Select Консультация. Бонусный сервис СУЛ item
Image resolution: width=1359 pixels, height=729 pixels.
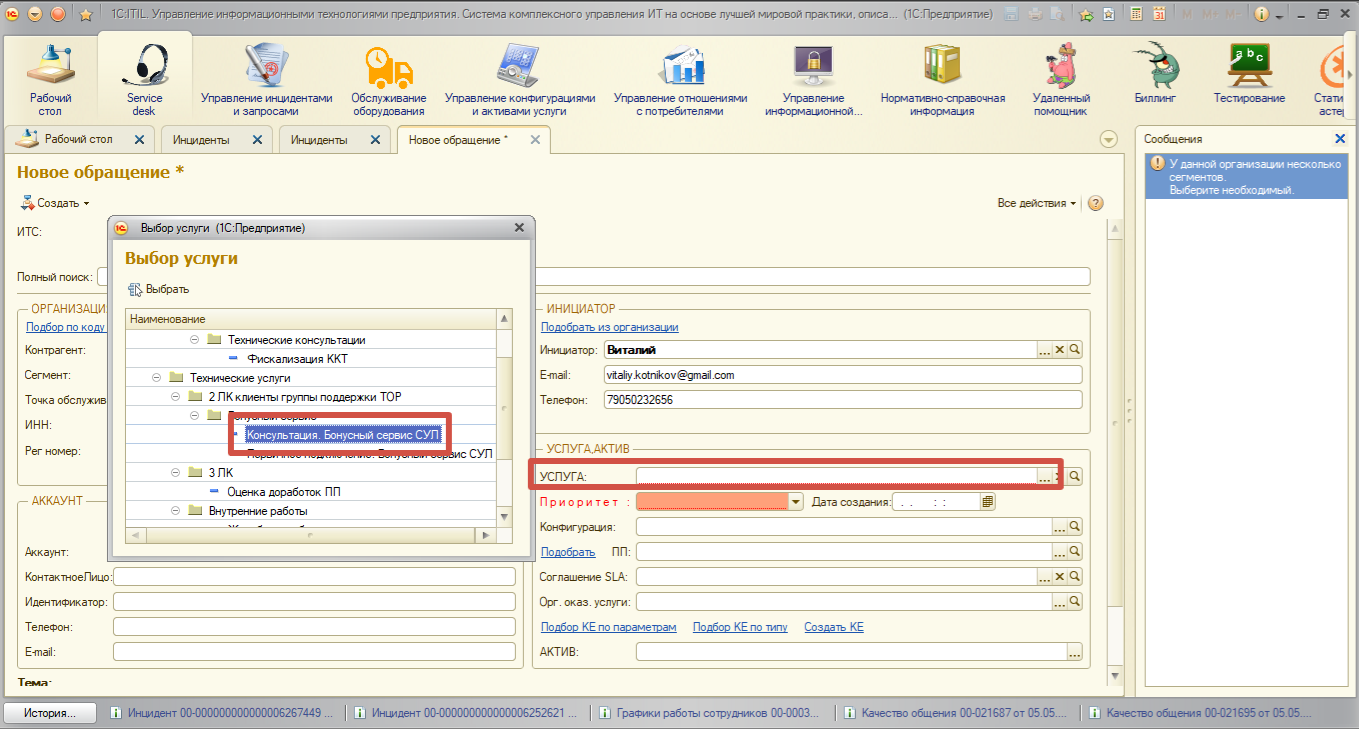pyautogui.click(x=344, y=435)
